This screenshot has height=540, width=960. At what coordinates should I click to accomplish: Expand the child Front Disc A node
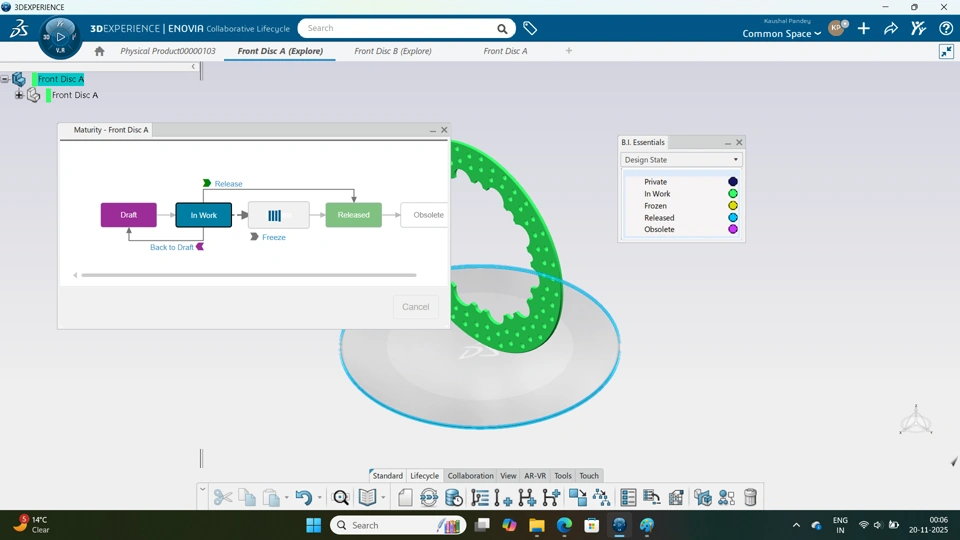(19, 95)
